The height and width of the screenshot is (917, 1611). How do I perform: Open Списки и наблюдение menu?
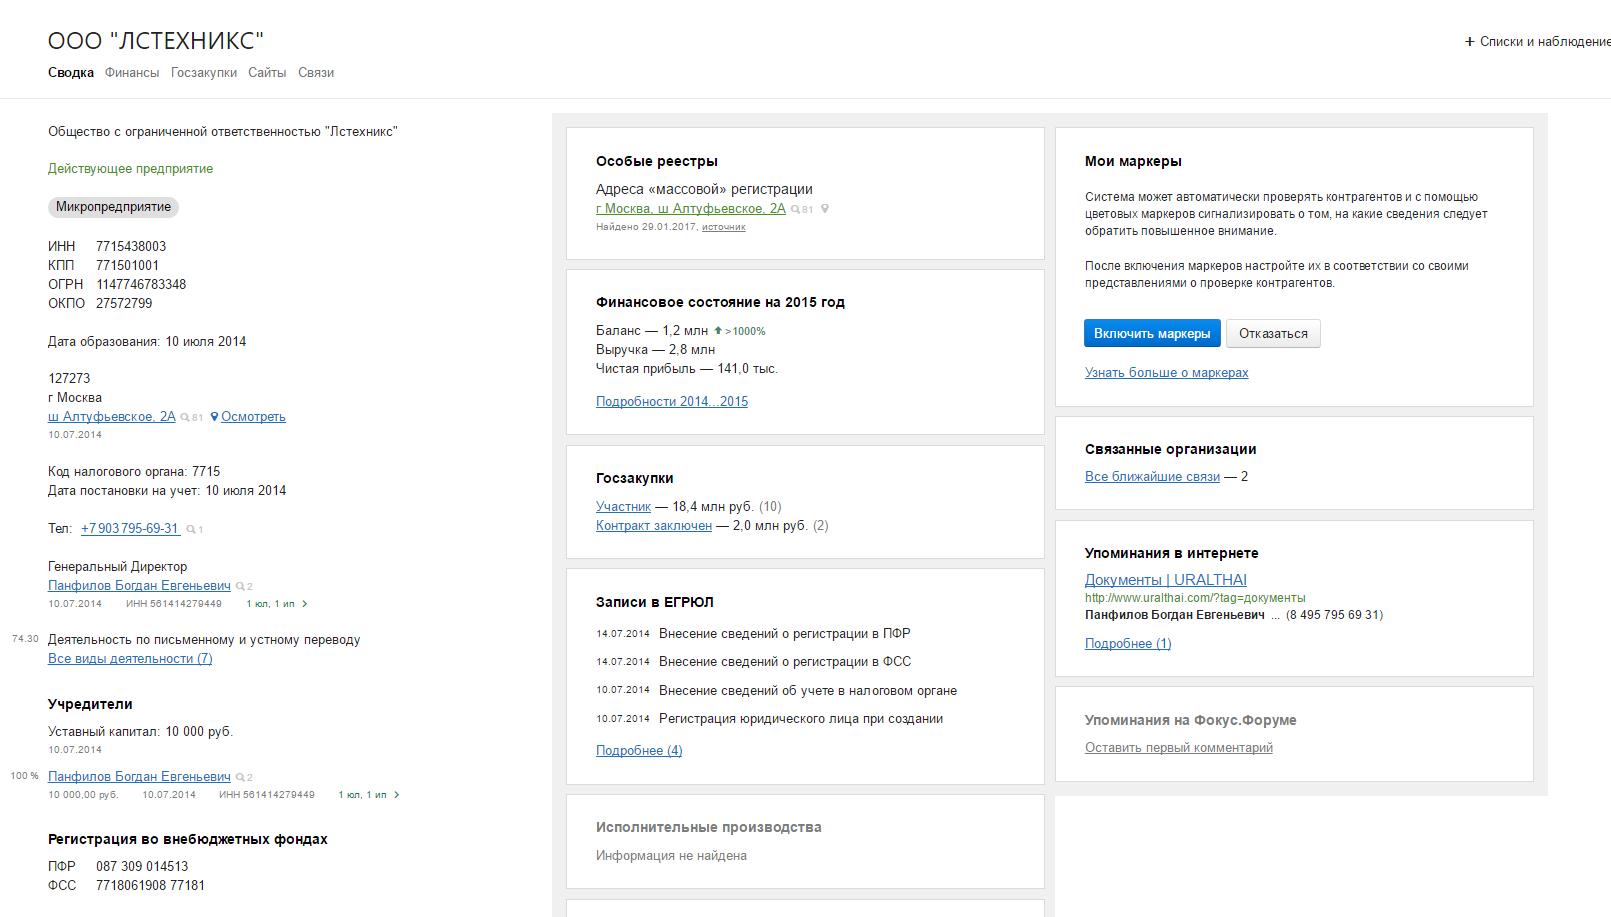[1538, 41]
